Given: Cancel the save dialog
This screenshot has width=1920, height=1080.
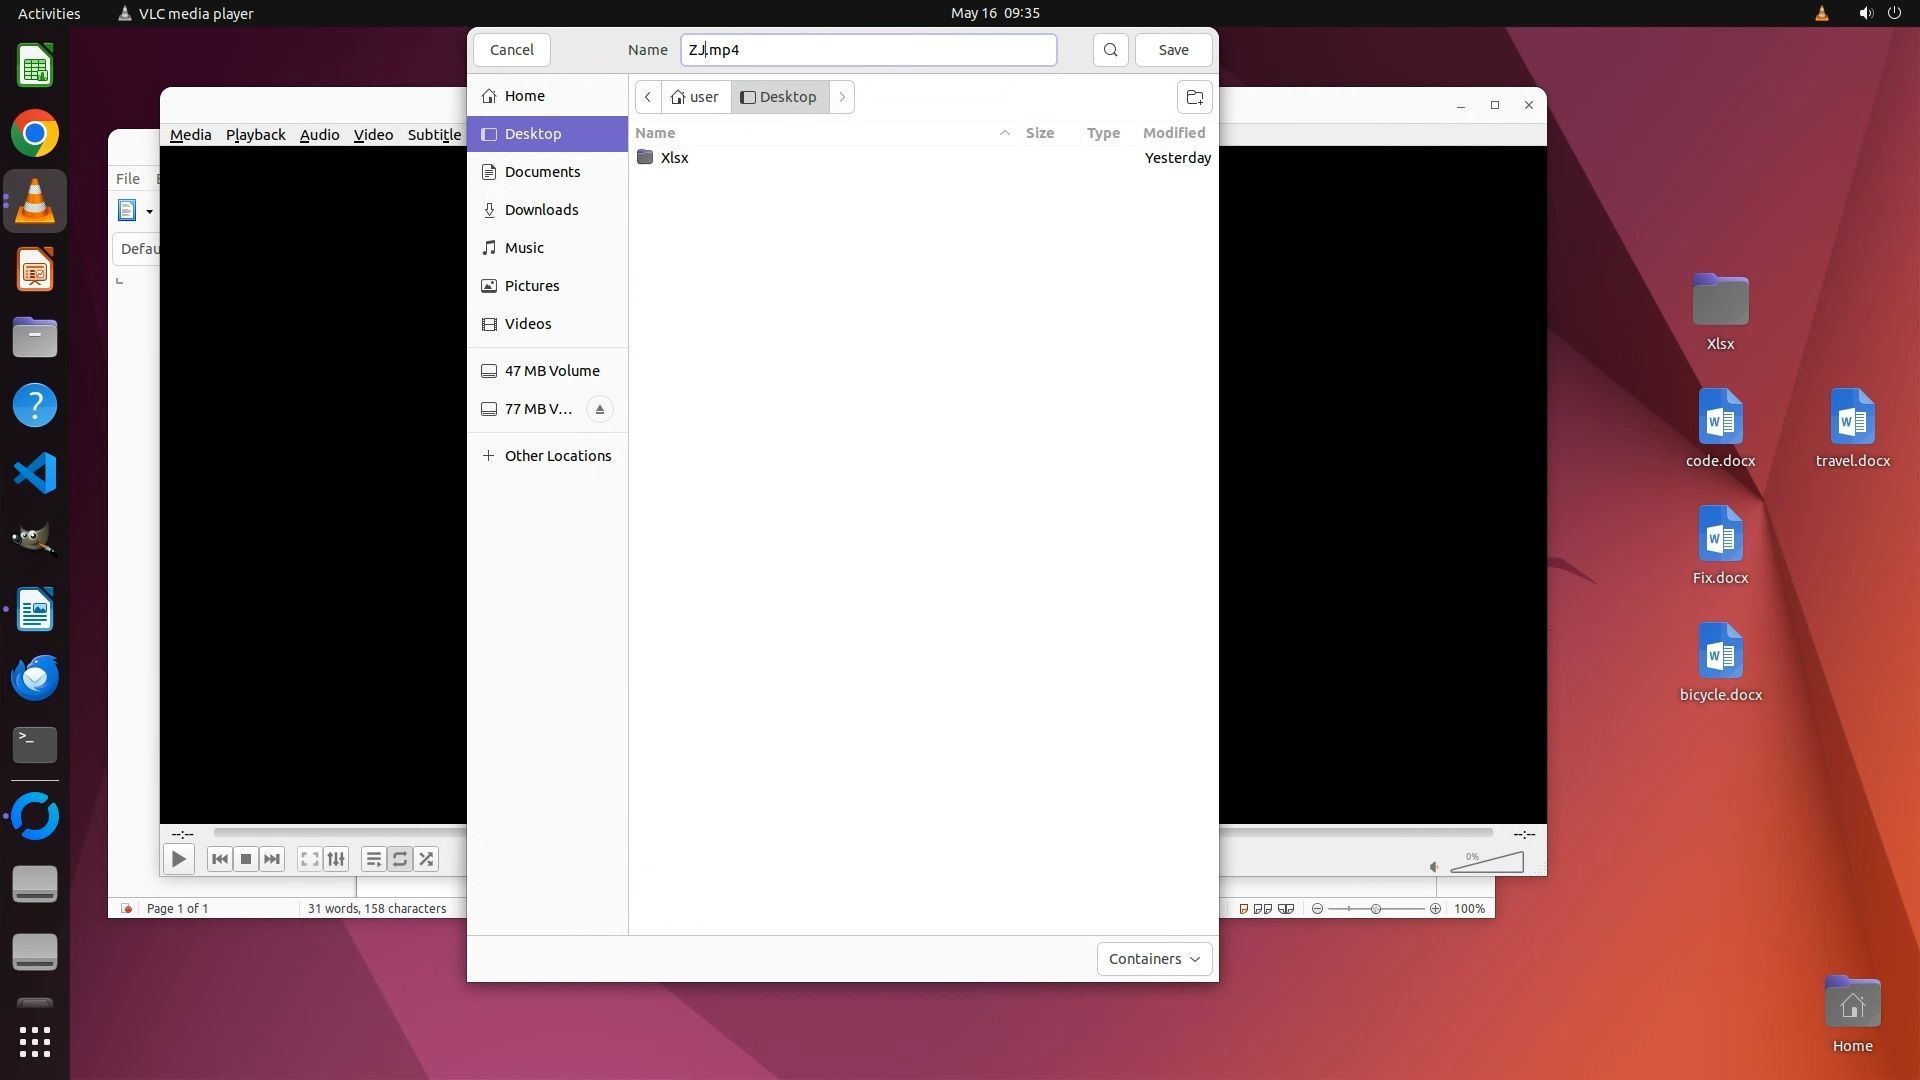Looking at the screenshot, I should (x=511, y=50).
